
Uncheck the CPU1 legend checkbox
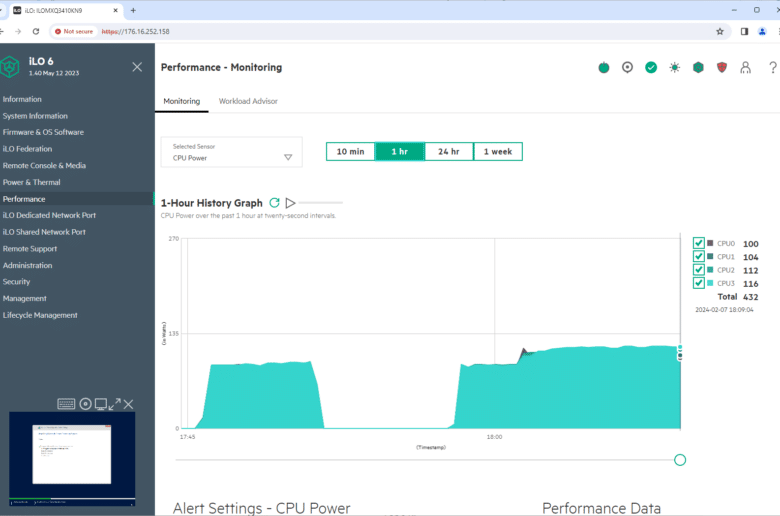(x=698, y=256)
